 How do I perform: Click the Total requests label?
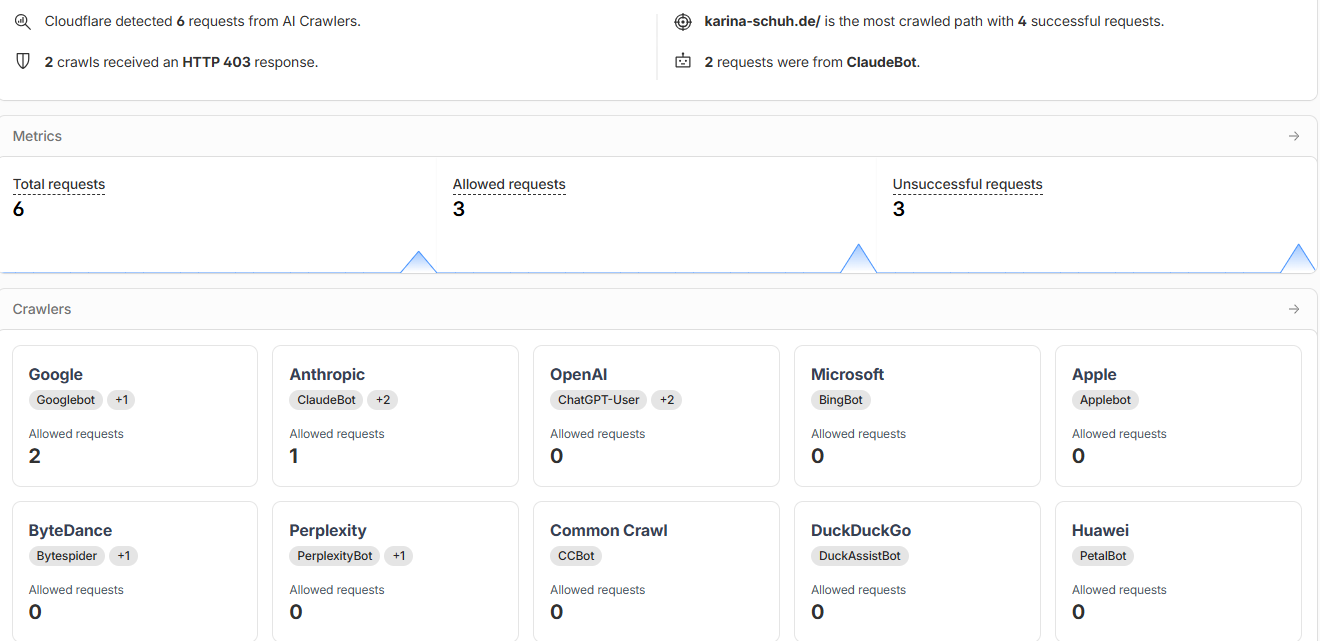[59, 185]
